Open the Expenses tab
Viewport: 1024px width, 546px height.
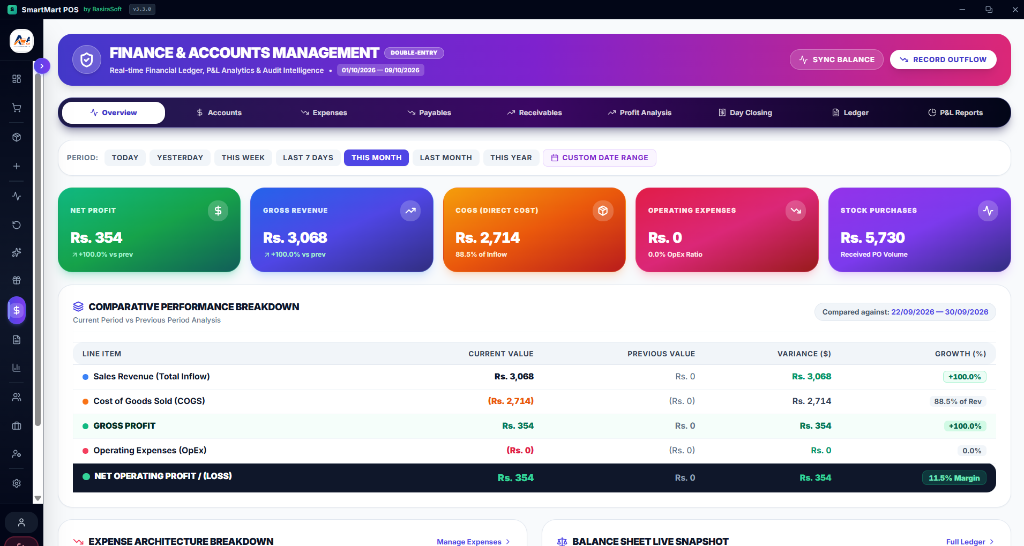[x=324, y=112]
